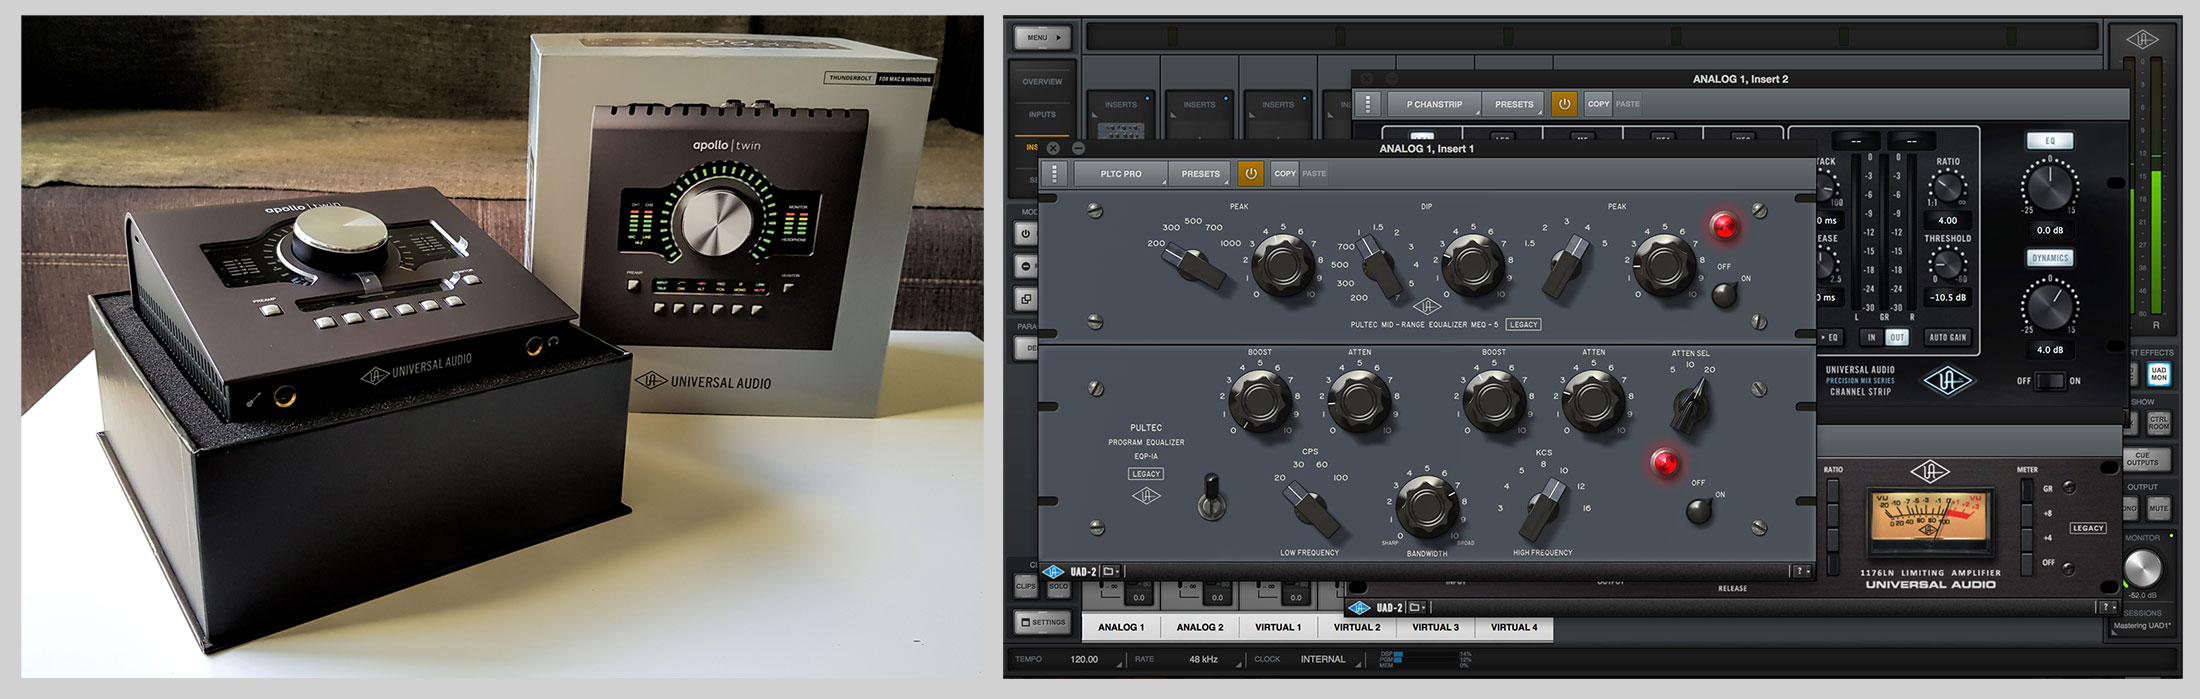This screenshot has height=699, width=2200.
Task: Select the VIRTUAL 1 channel tab
Action: click(x=1278, y=627)
